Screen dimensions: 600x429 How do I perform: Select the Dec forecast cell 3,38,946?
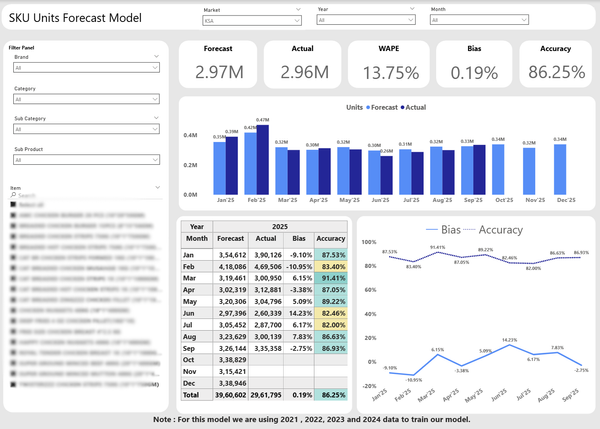click(x=231, y=383)
